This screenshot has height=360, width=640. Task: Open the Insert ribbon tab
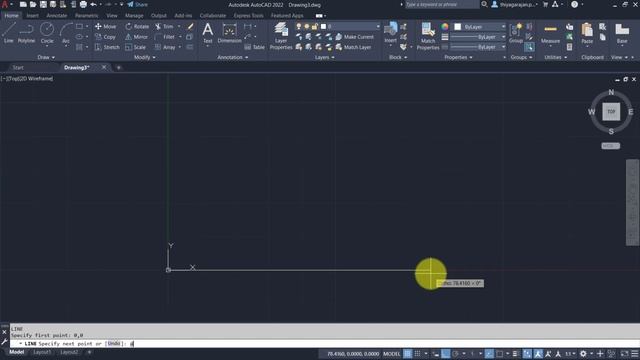[x=32, y=16]
